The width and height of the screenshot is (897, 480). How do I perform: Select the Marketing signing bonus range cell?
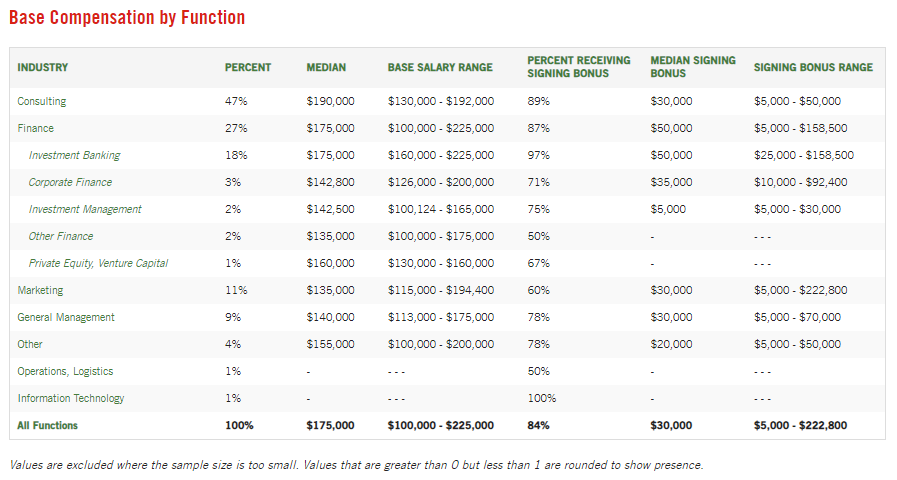(x=800, y=290)
